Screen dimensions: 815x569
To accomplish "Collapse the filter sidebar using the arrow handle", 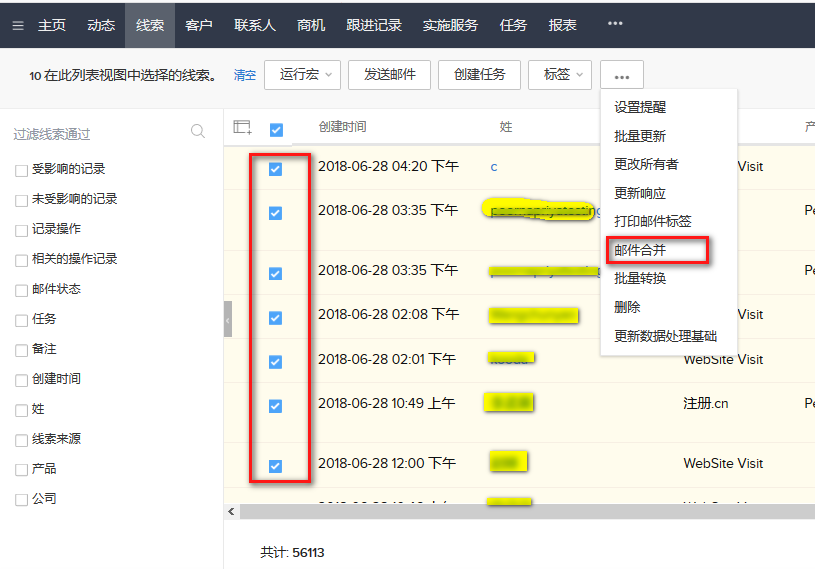I will tap(228, 320).
